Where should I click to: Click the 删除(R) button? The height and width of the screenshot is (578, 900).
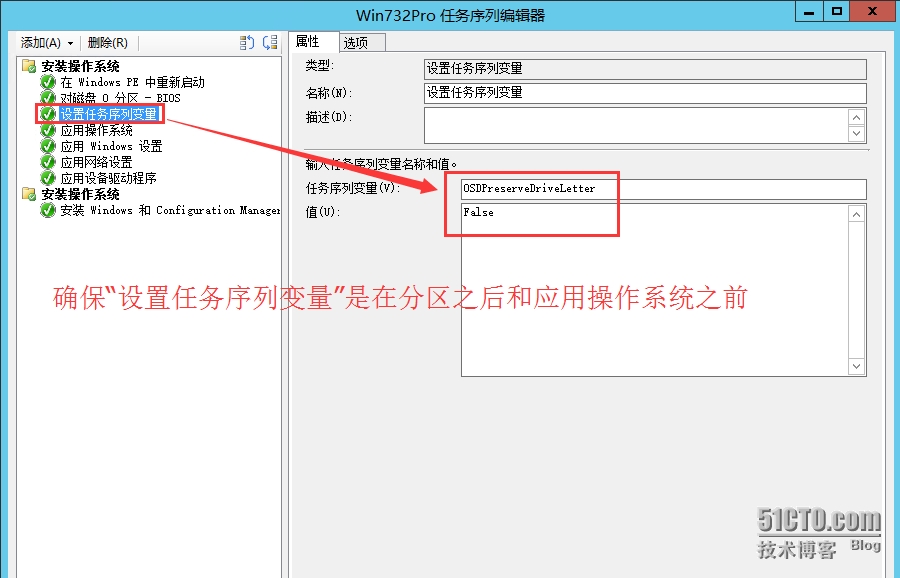pos(107,43)
